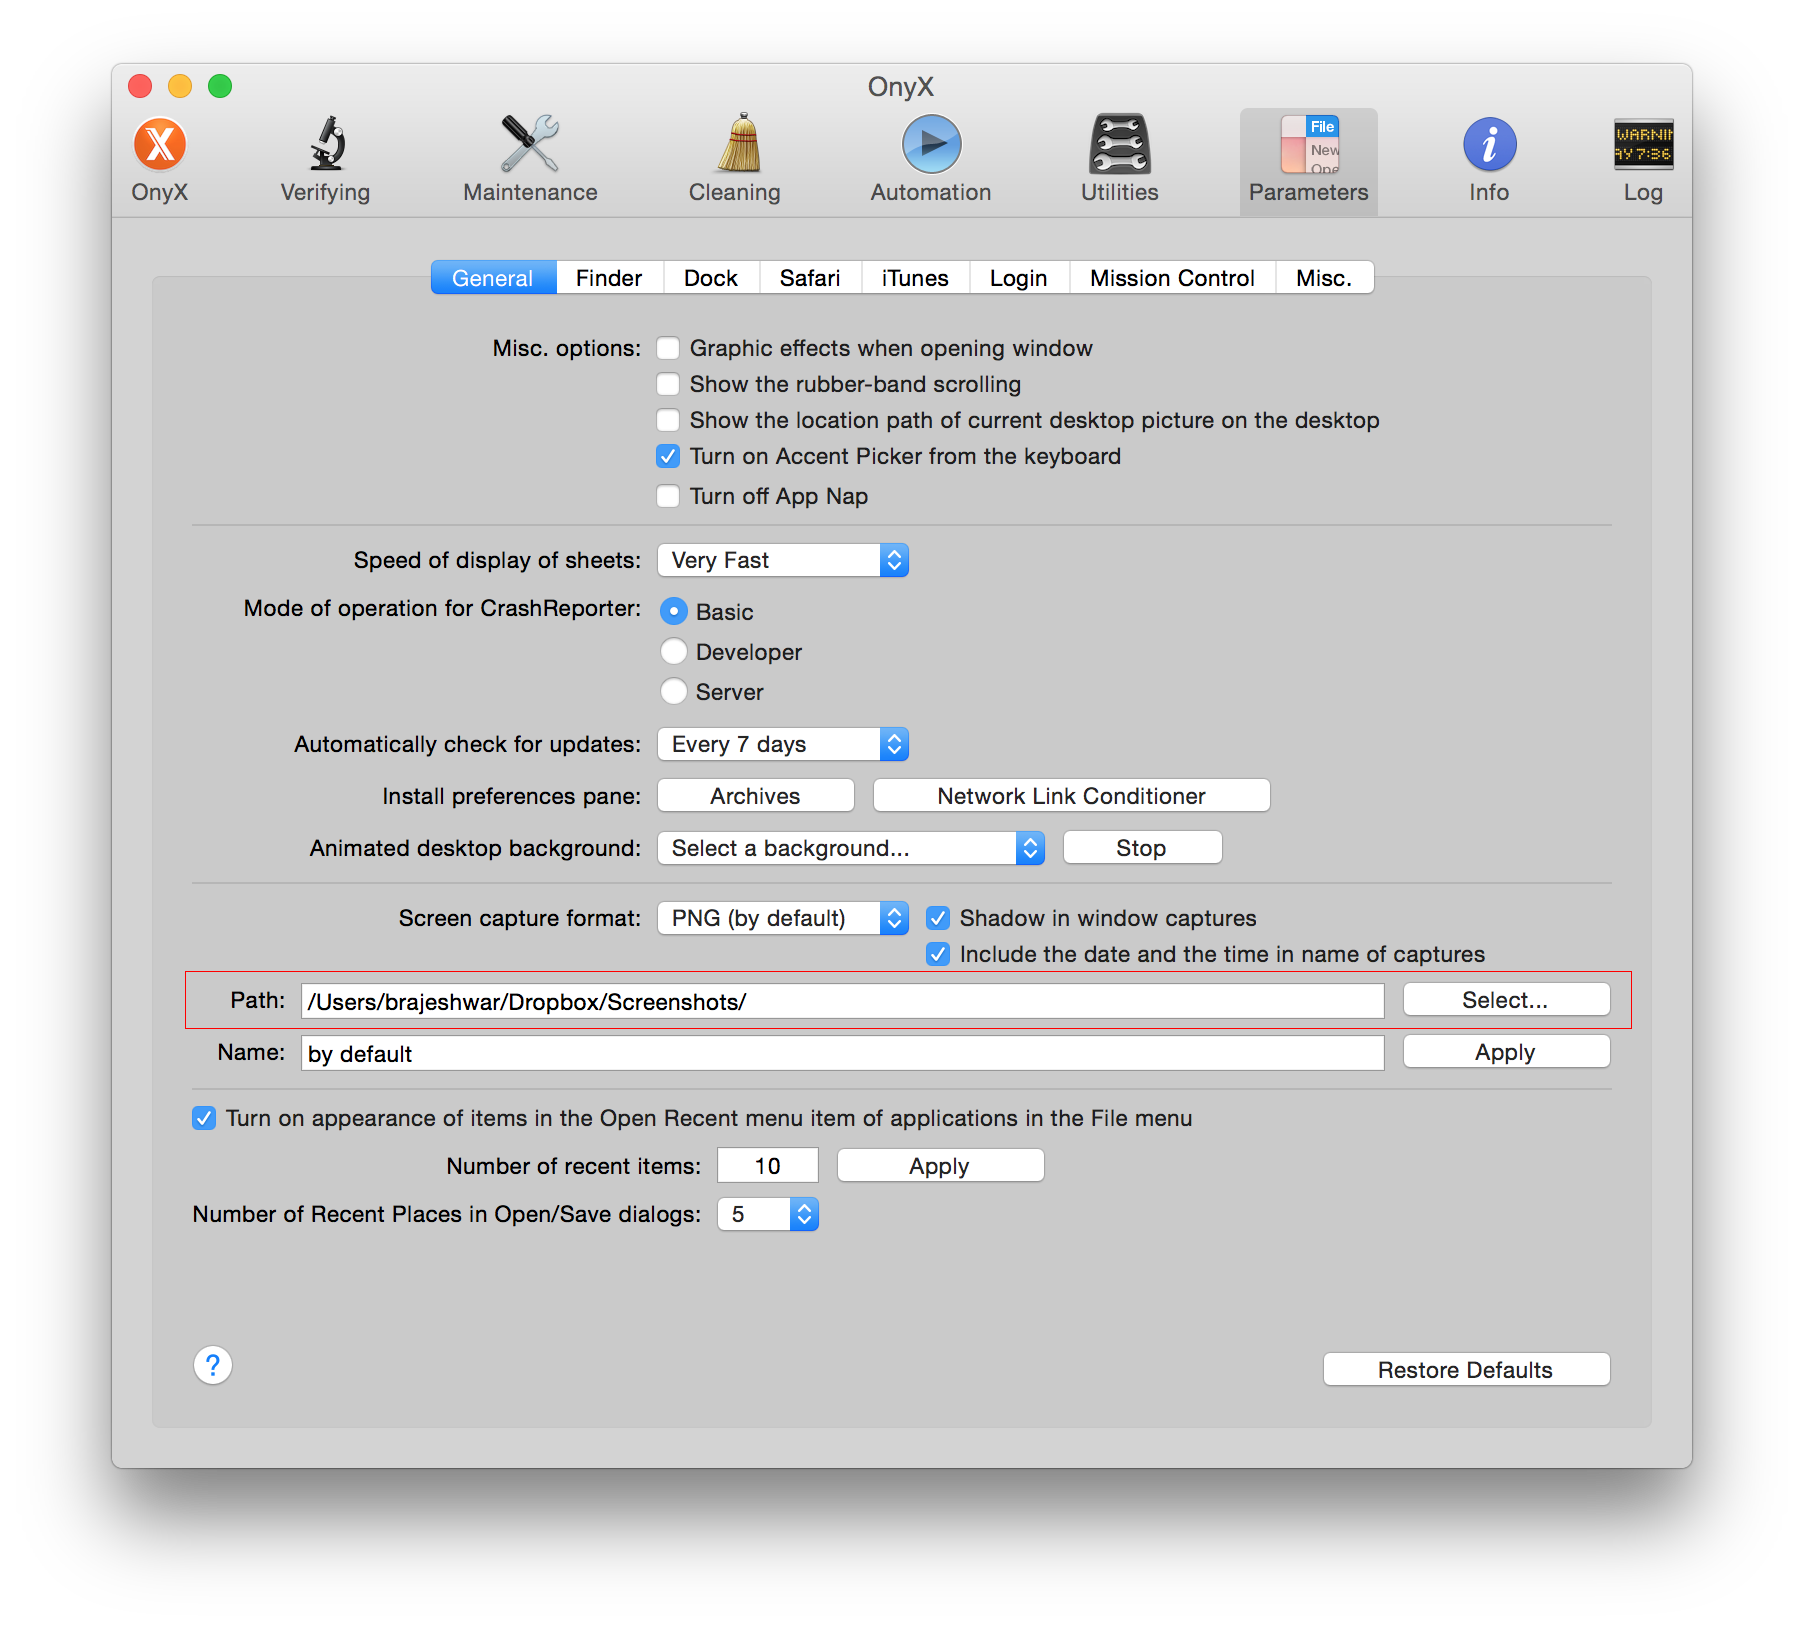Select the Developer CrashReporter mode
Viewport: 1804px width, 1628px height.
click(674, 652)
